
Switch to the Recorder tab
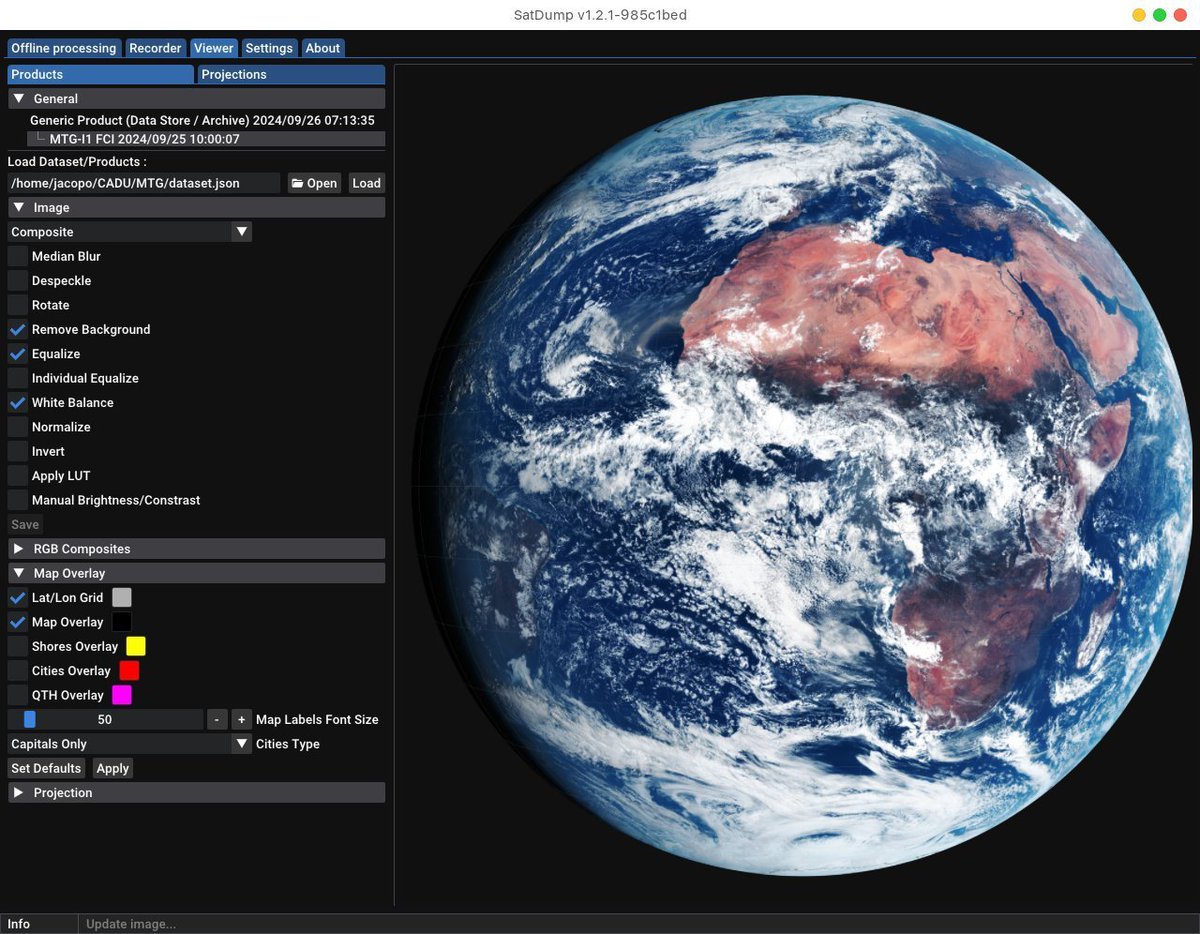pos(155,48)
